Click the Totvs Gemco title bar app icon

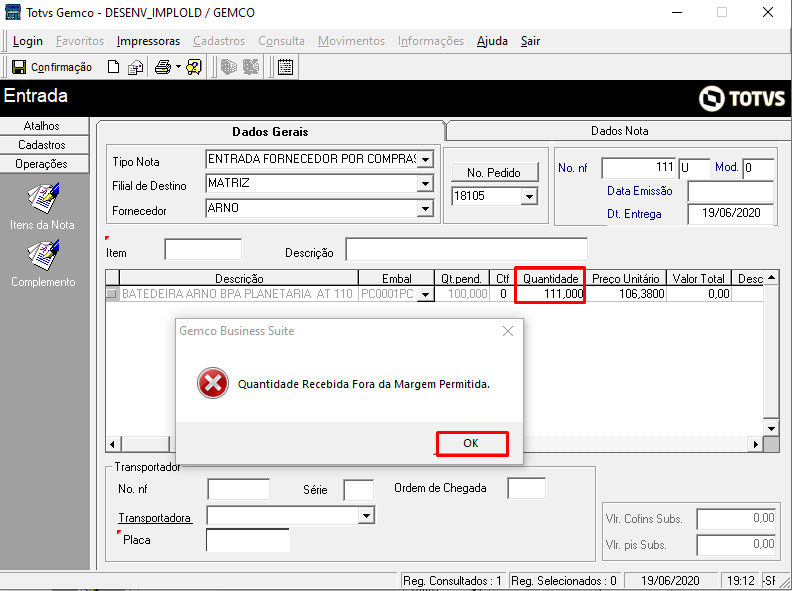click(12, 12)
